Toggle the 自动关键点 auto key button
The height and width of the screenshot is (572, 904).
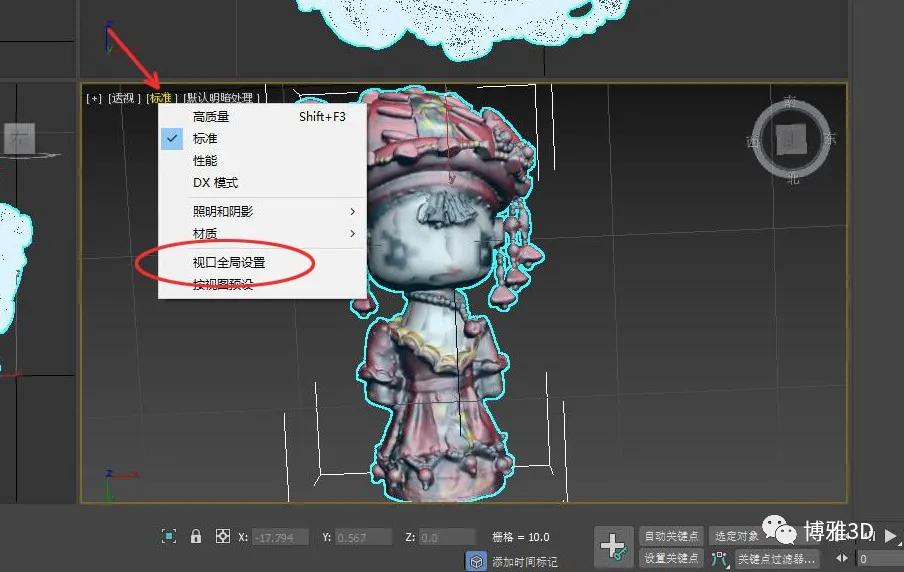pyautogui.click(x=671, y=536)
